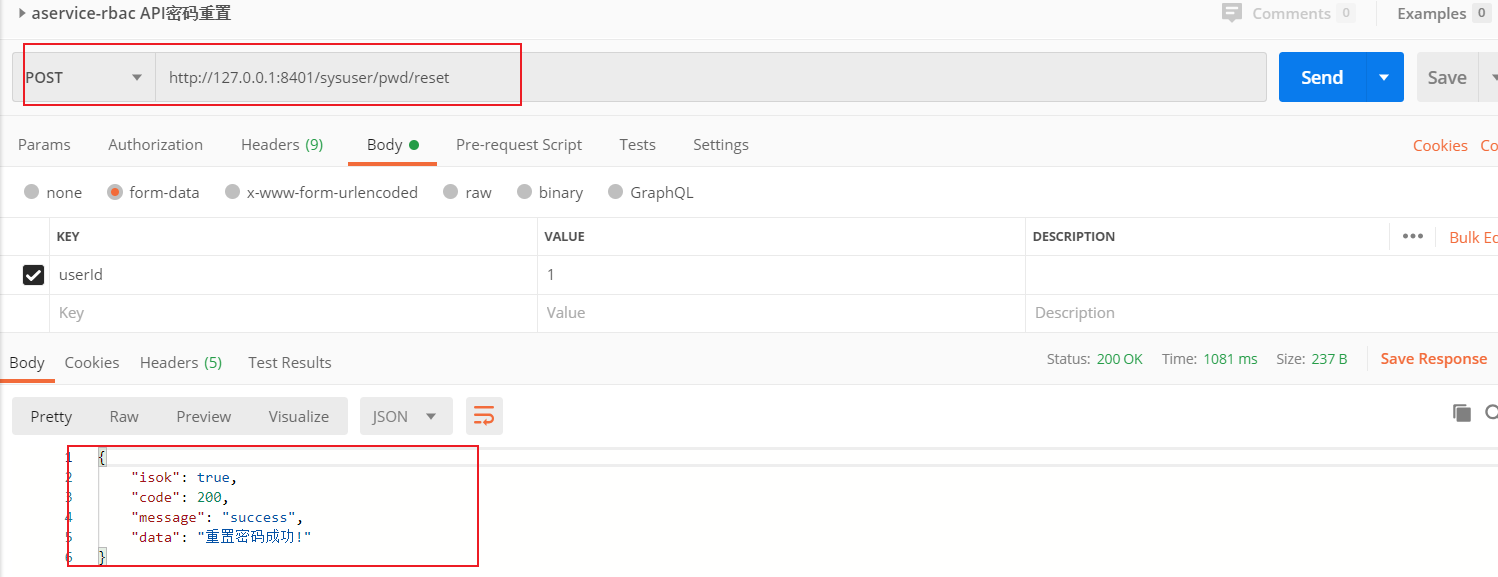The width and height of the screenshot is (1498, 577).
Task: Send the request
Action: click(1321, 77)
